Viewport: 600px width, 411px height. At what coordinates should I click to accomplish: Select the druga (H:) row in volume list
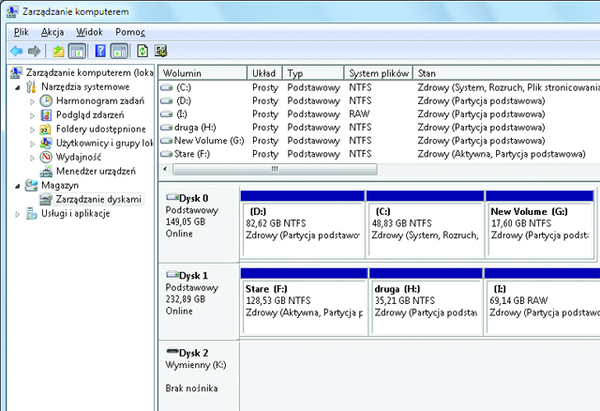click(195, 128)
